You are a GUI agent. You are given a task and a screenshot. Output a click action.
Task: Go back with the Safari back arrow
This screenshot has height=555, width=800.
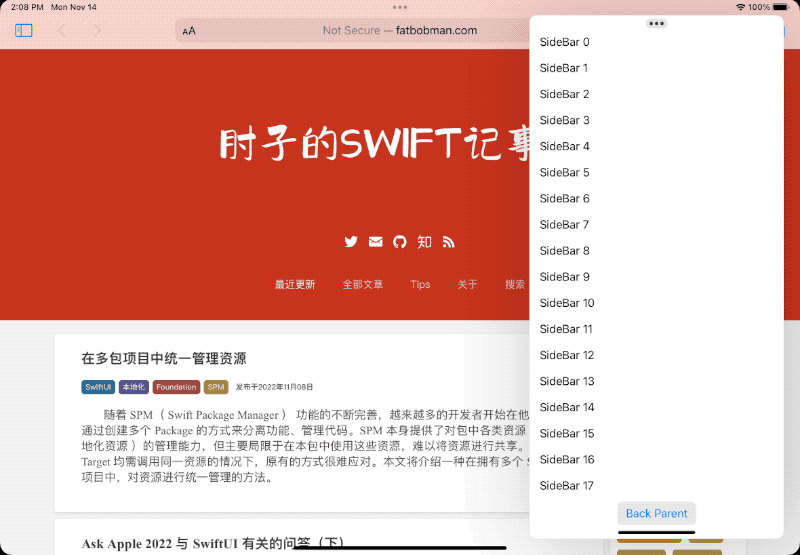62,31
